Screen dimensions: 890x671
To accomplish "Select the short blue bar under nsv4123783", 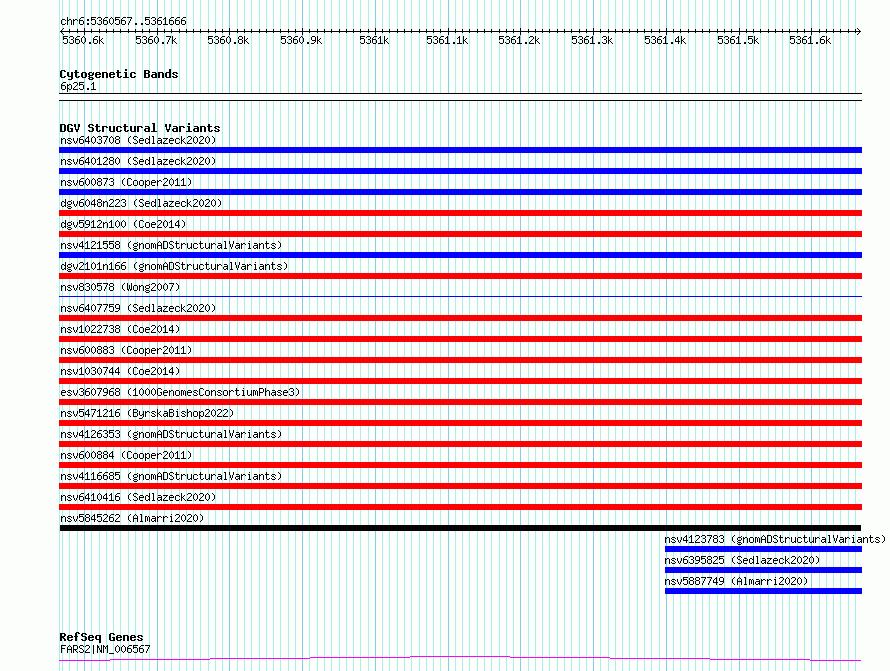I will tap(763, 549).
